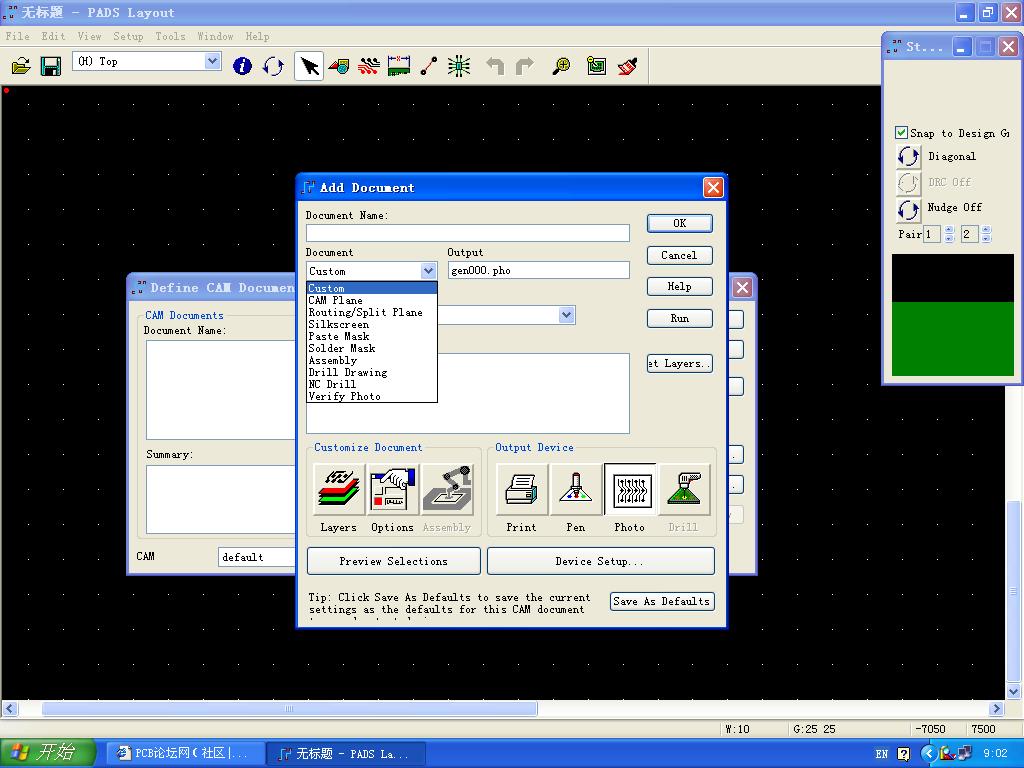Screen dimensions: 1024x768
Task: Open the Tools menu
Action: (x=170, y=36)
